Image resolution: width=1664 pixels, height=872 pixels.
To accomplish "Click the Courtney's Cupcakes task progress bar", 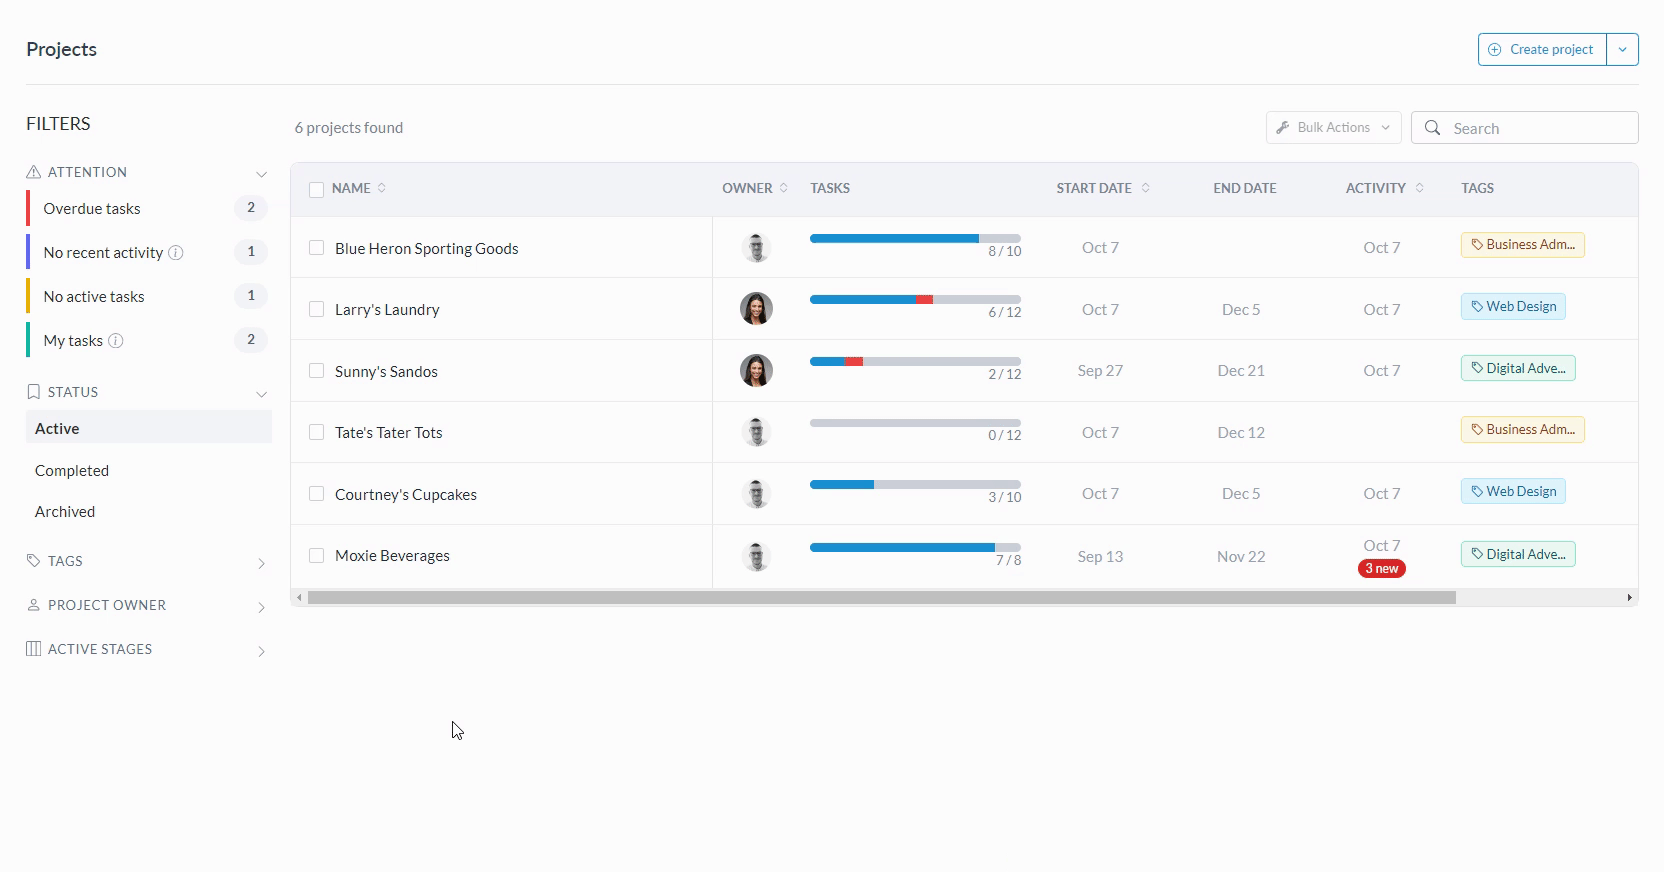I will point(914,485).
